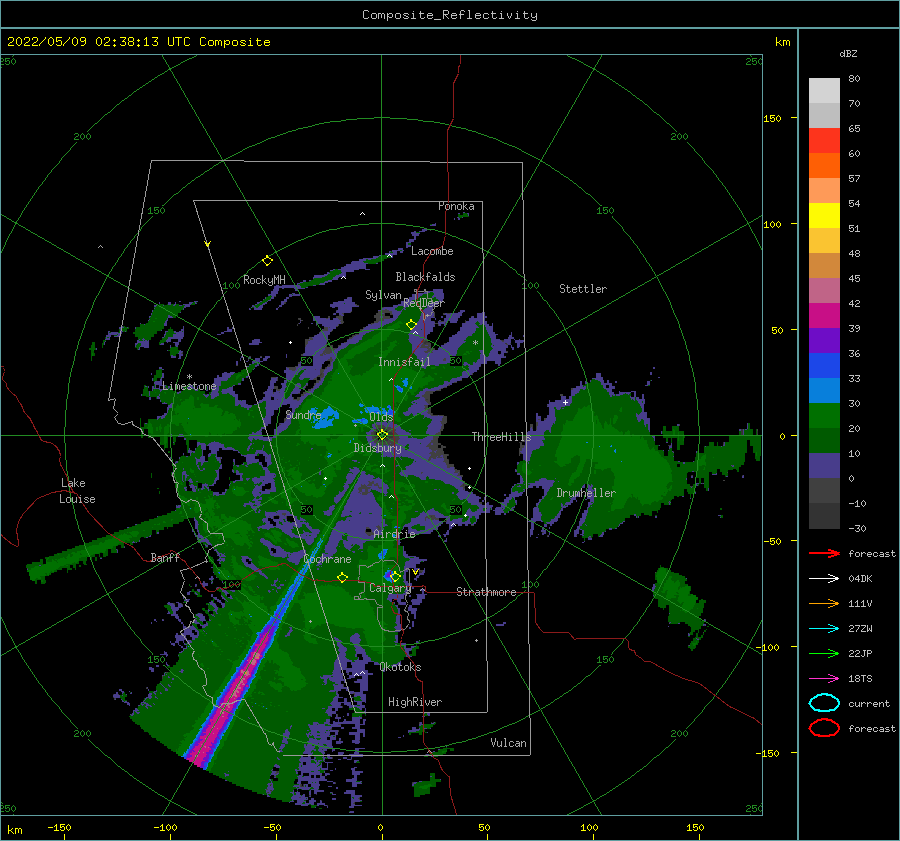Click the green 22JP arrow icon
This screenshot has width=900, height=841.
tap(824, 653)
